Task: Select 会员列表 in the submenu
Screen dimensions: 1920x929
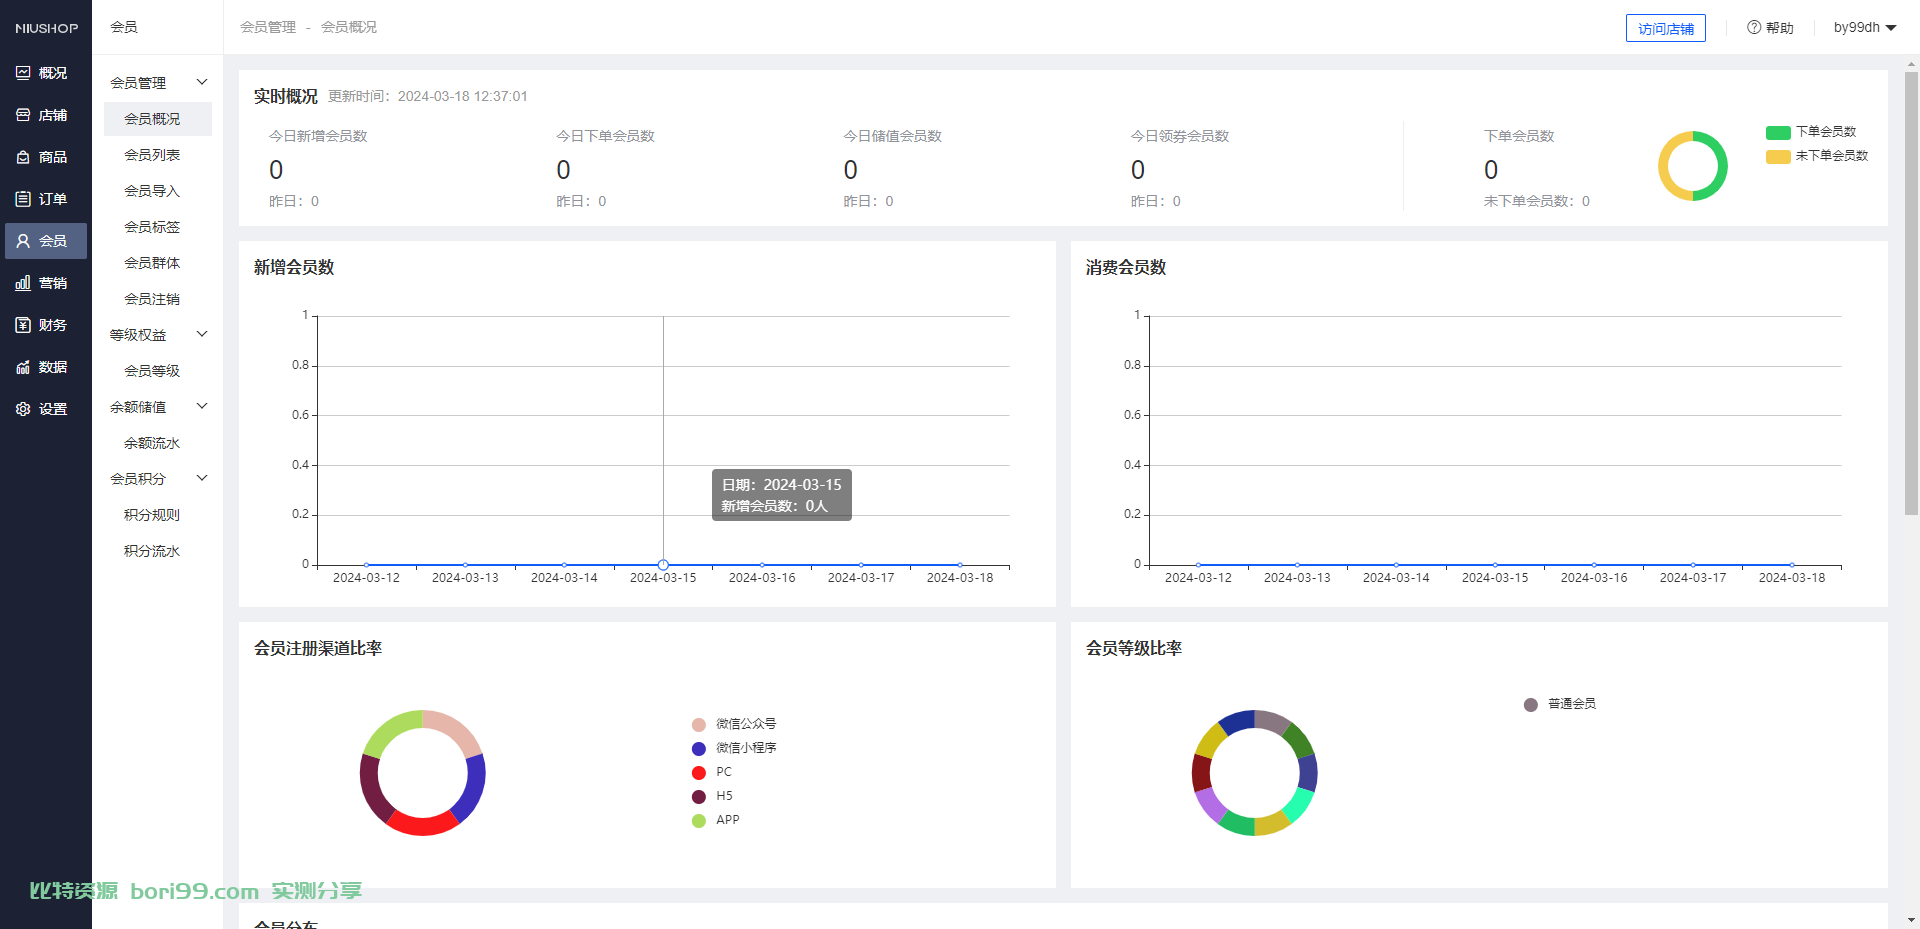Action: [x=152, y=155]
